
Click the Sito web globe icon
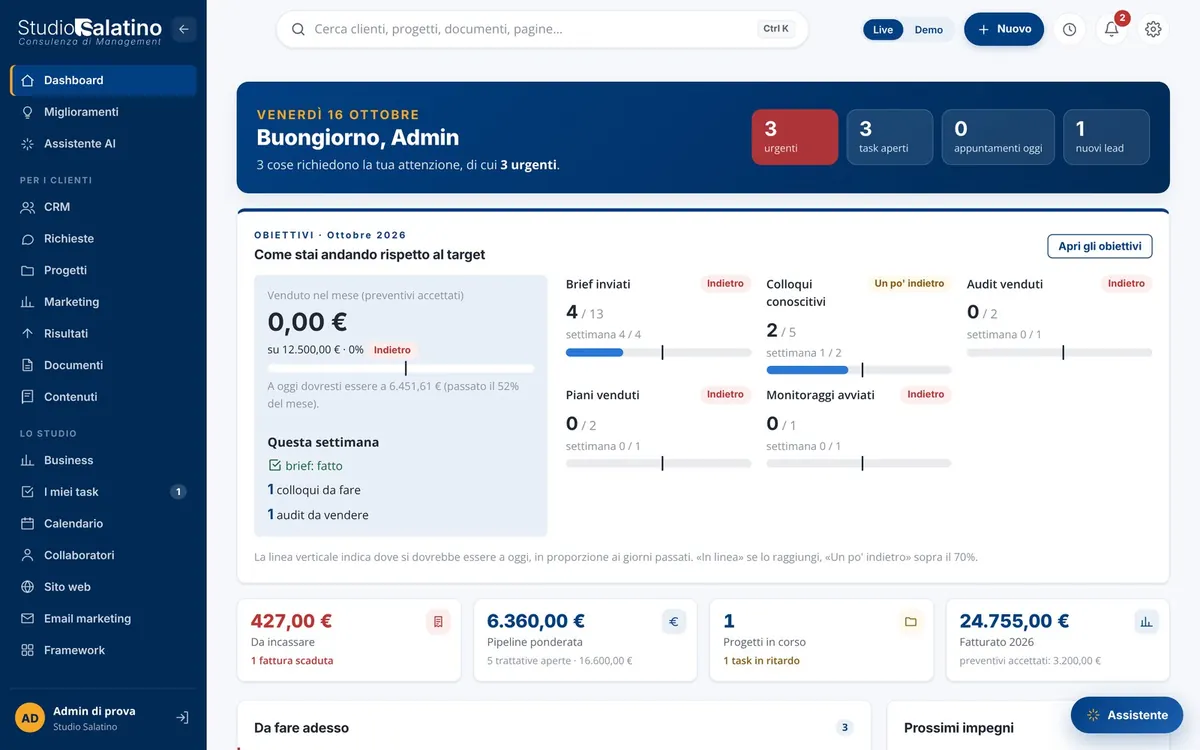coord(27,587)
